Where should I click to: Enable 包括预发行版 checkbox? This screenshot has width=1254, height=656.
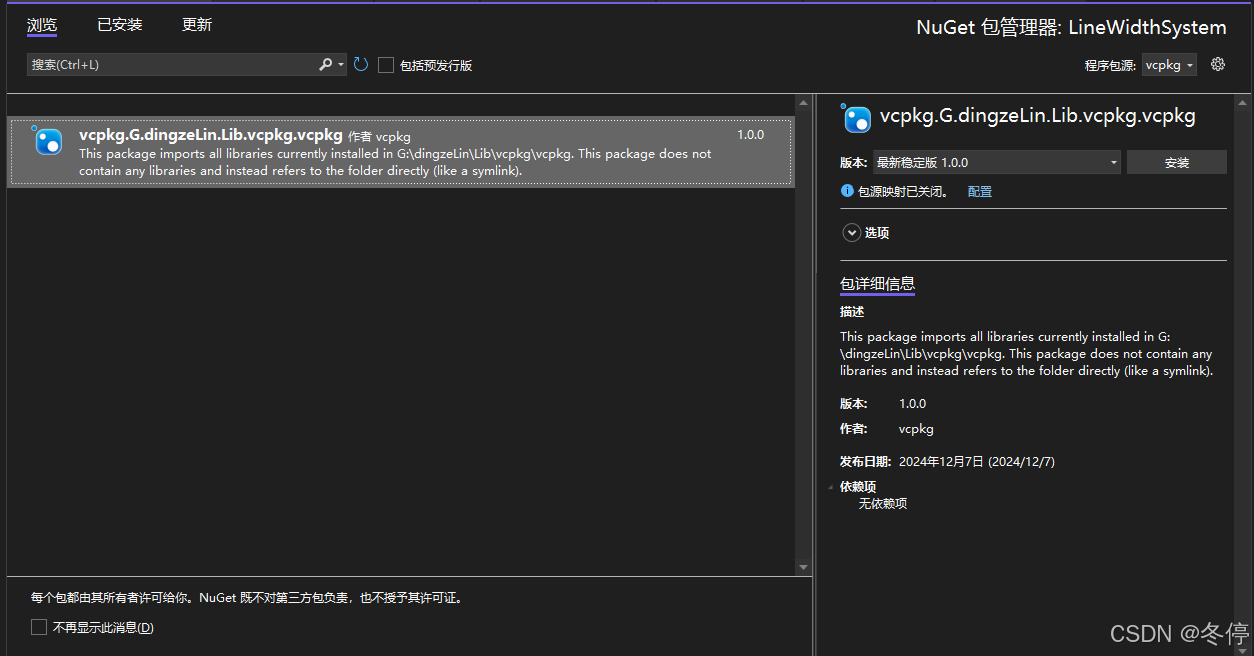tap(386, 64)
